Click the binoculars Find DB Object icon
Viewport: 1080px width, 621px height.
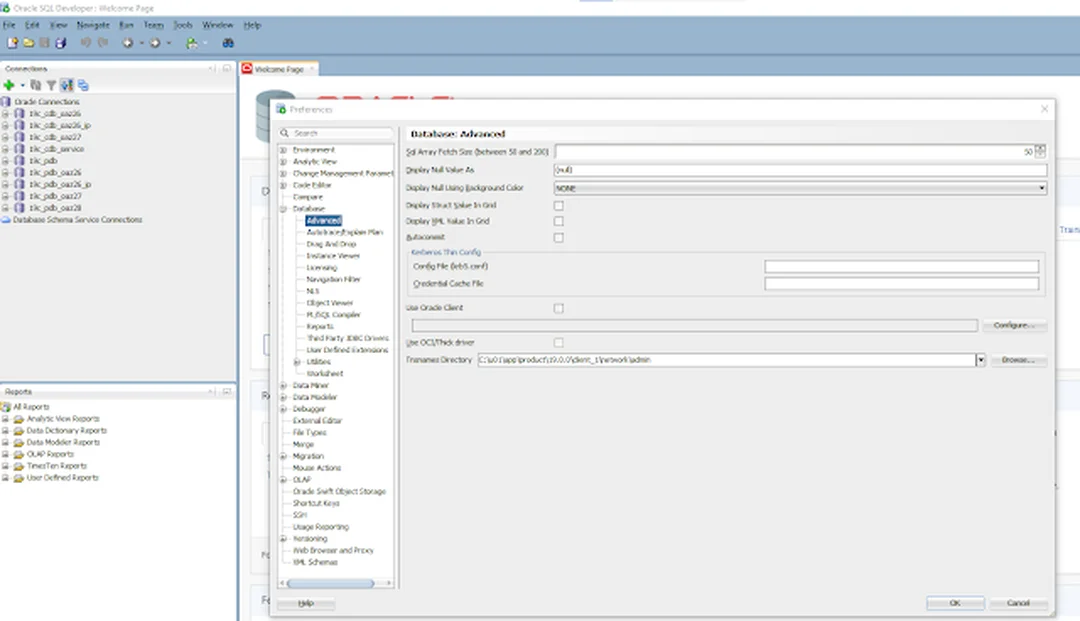click(x=228, y=43)
